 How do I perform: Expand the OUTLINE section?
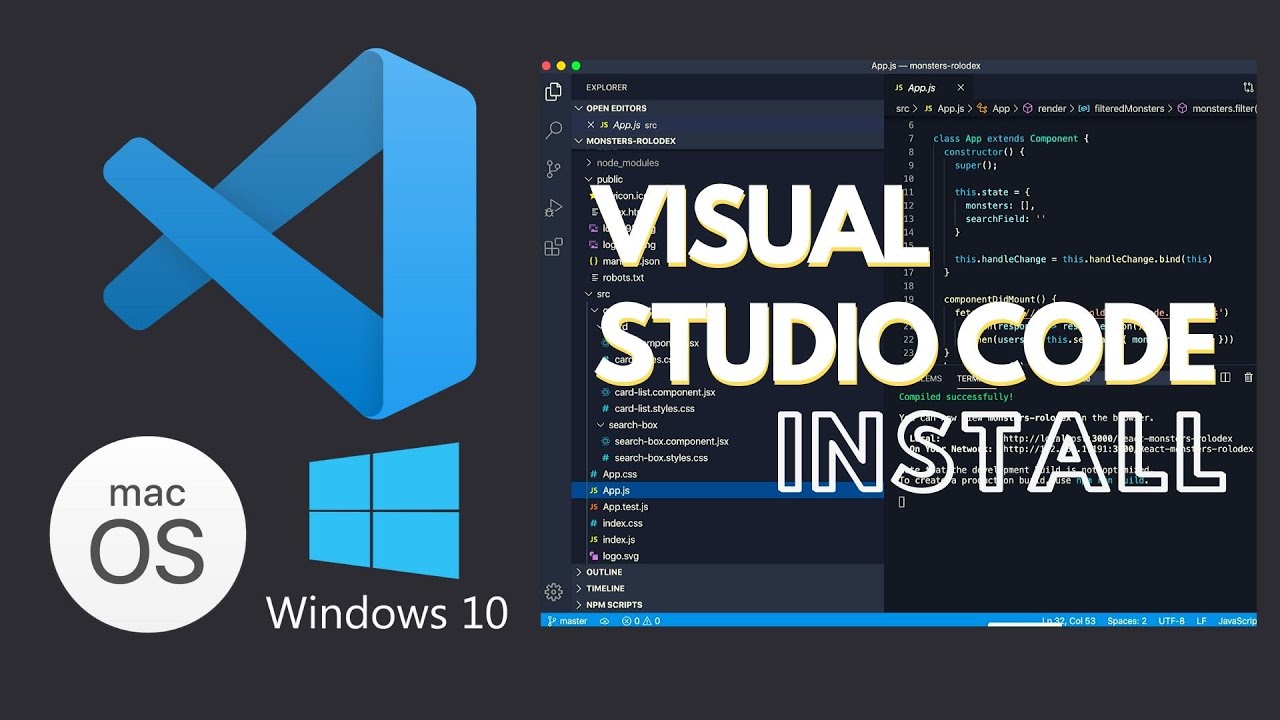click(x=604, y=572)
